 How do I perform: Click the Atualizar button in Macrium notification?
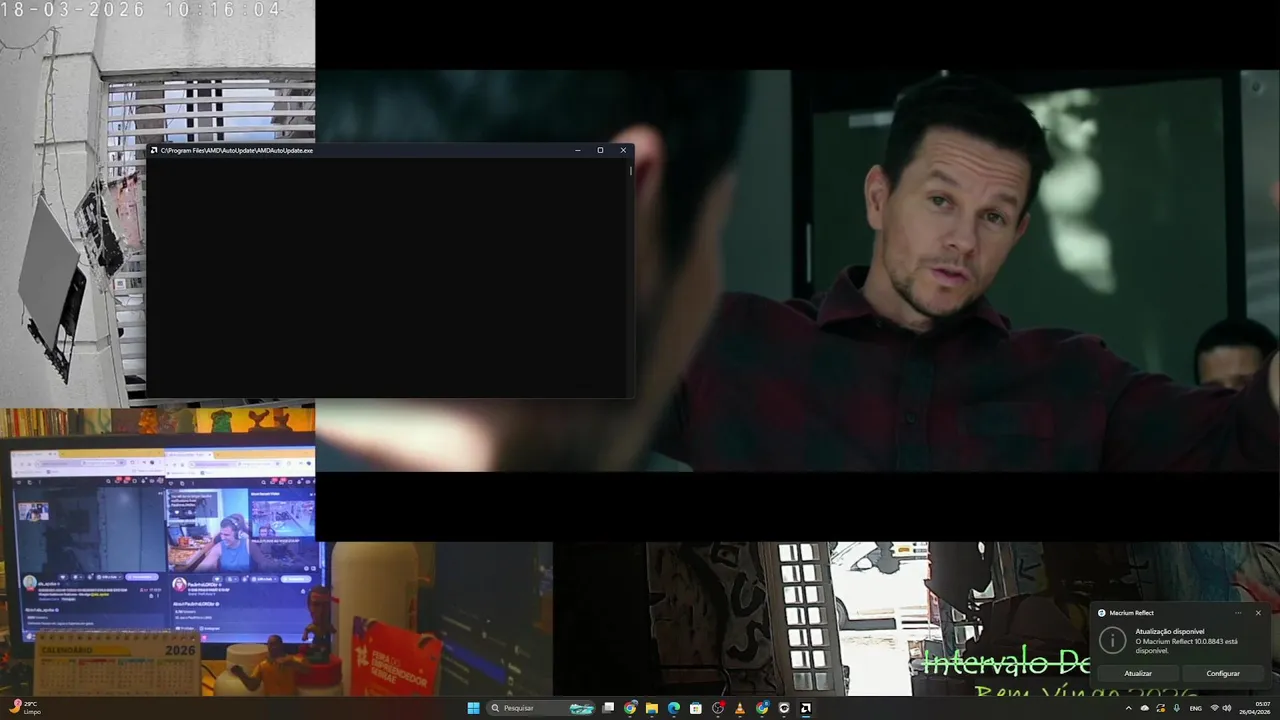click(1138, 673)
